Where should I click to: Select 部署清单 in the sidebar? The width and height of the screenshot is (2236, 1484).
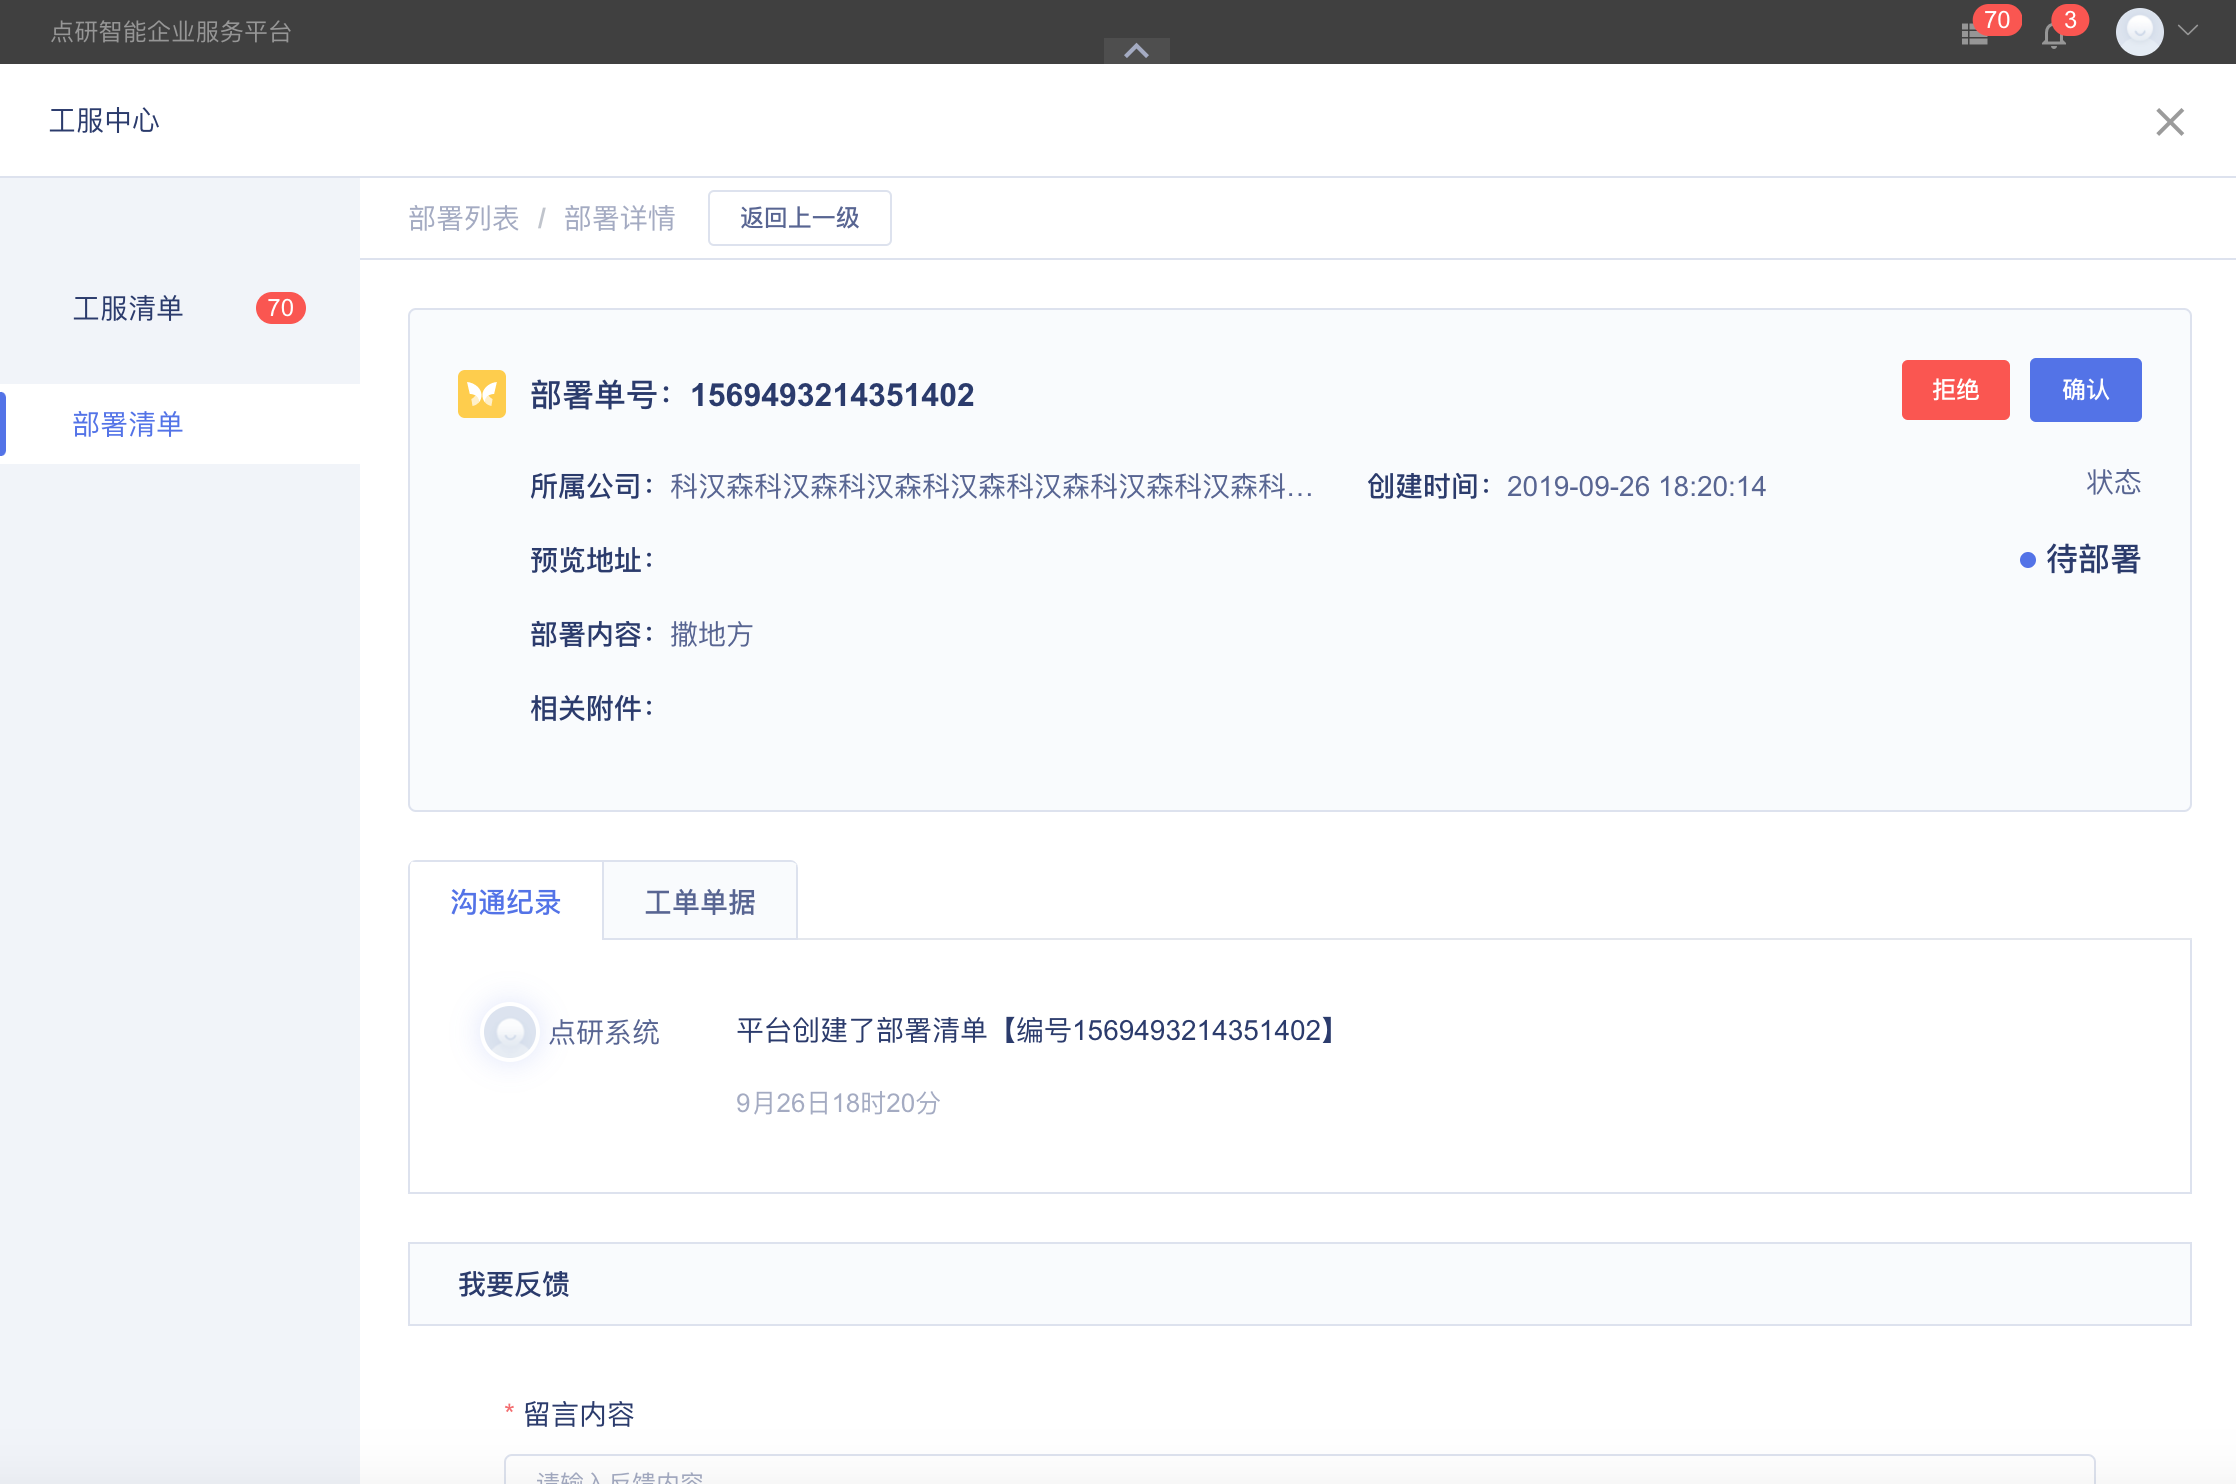point(180,424)
